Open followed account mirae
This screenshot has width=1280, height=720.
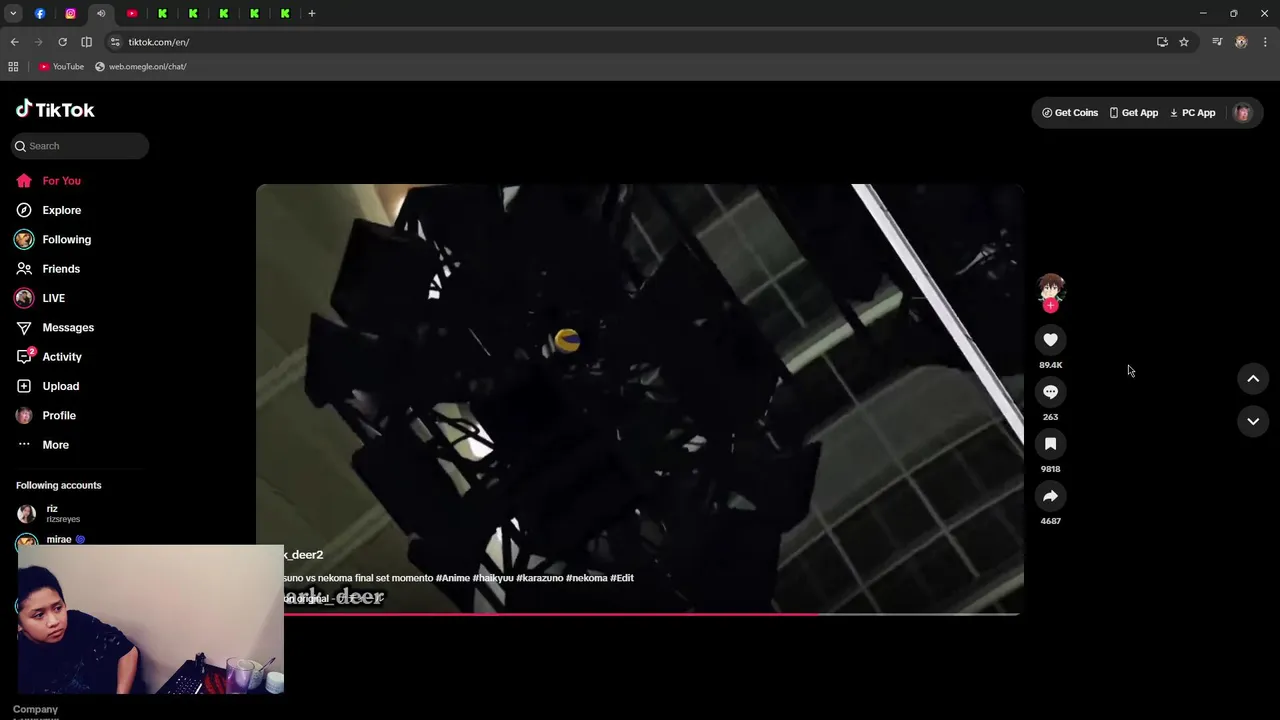[x=60, y=540]
